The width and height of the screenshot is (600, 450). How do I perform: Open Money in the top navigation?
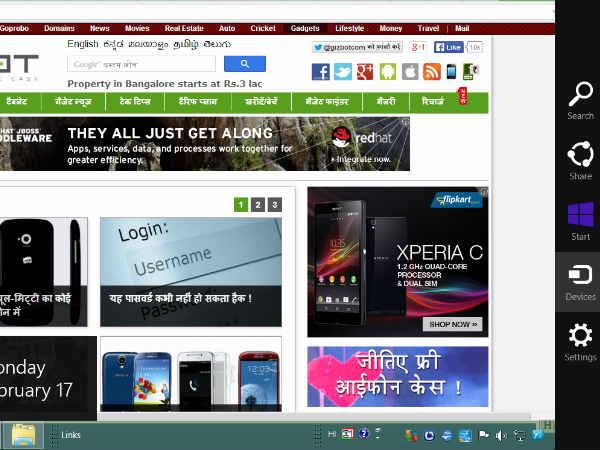click(x=391, y=28)
